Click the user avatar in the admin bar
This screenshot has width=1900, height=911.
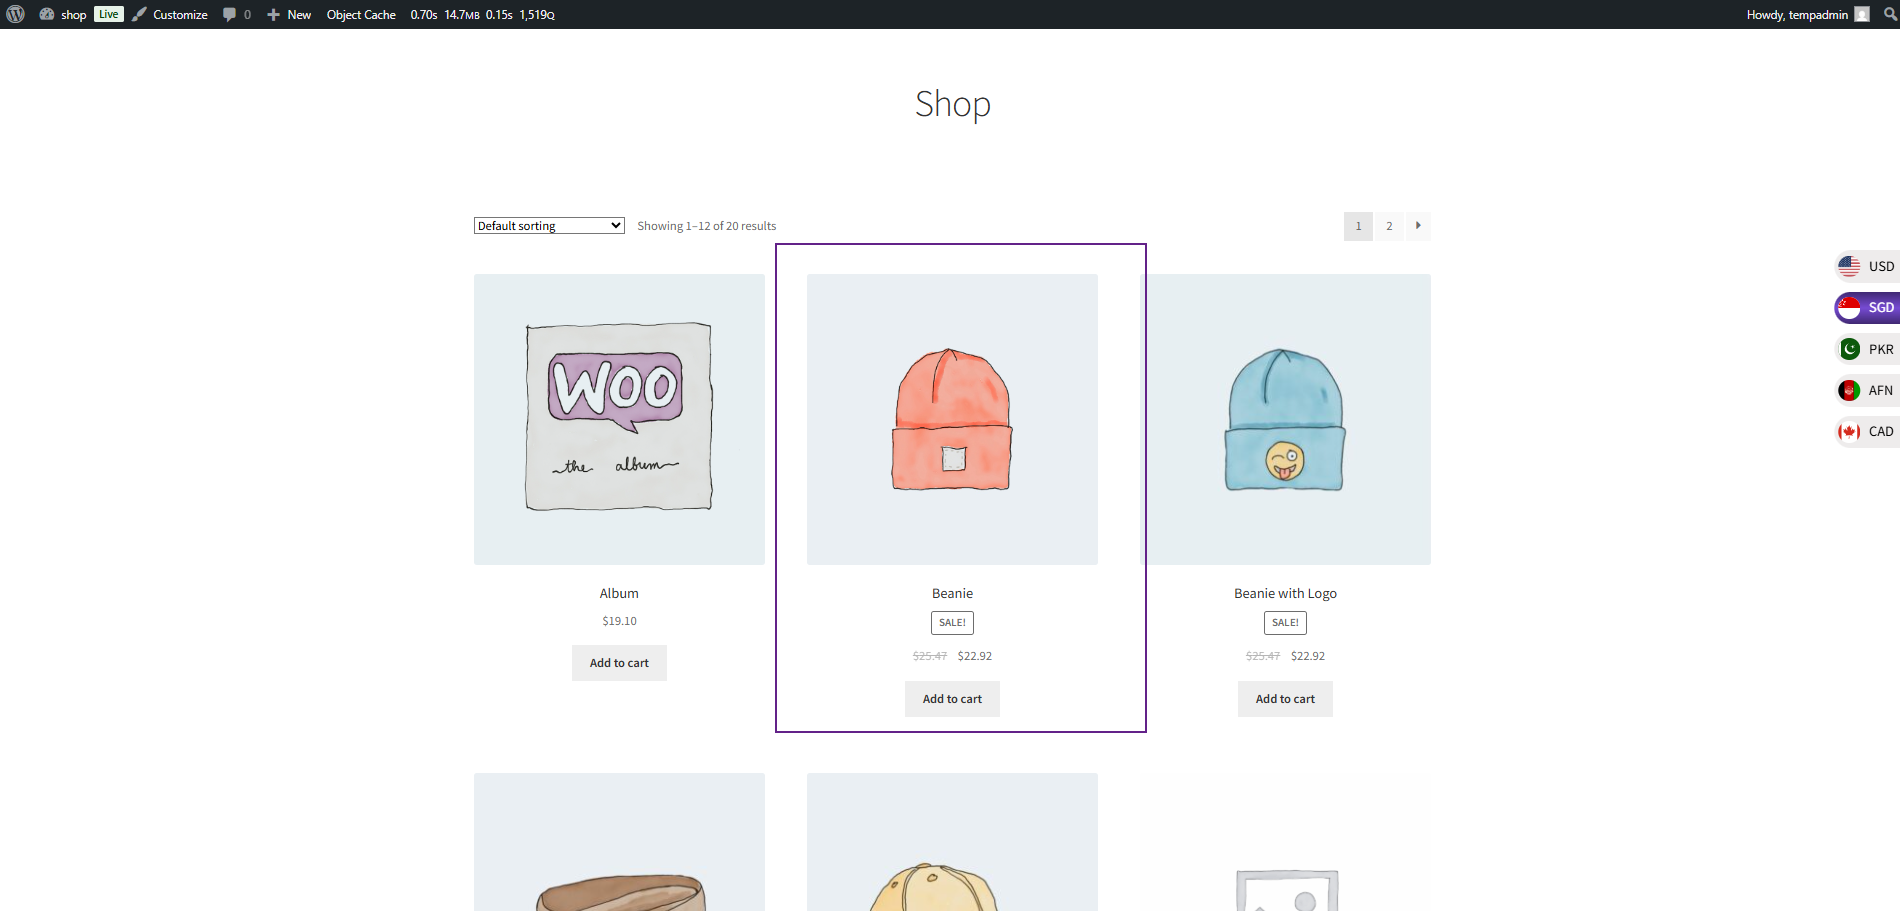point(1861,14)
